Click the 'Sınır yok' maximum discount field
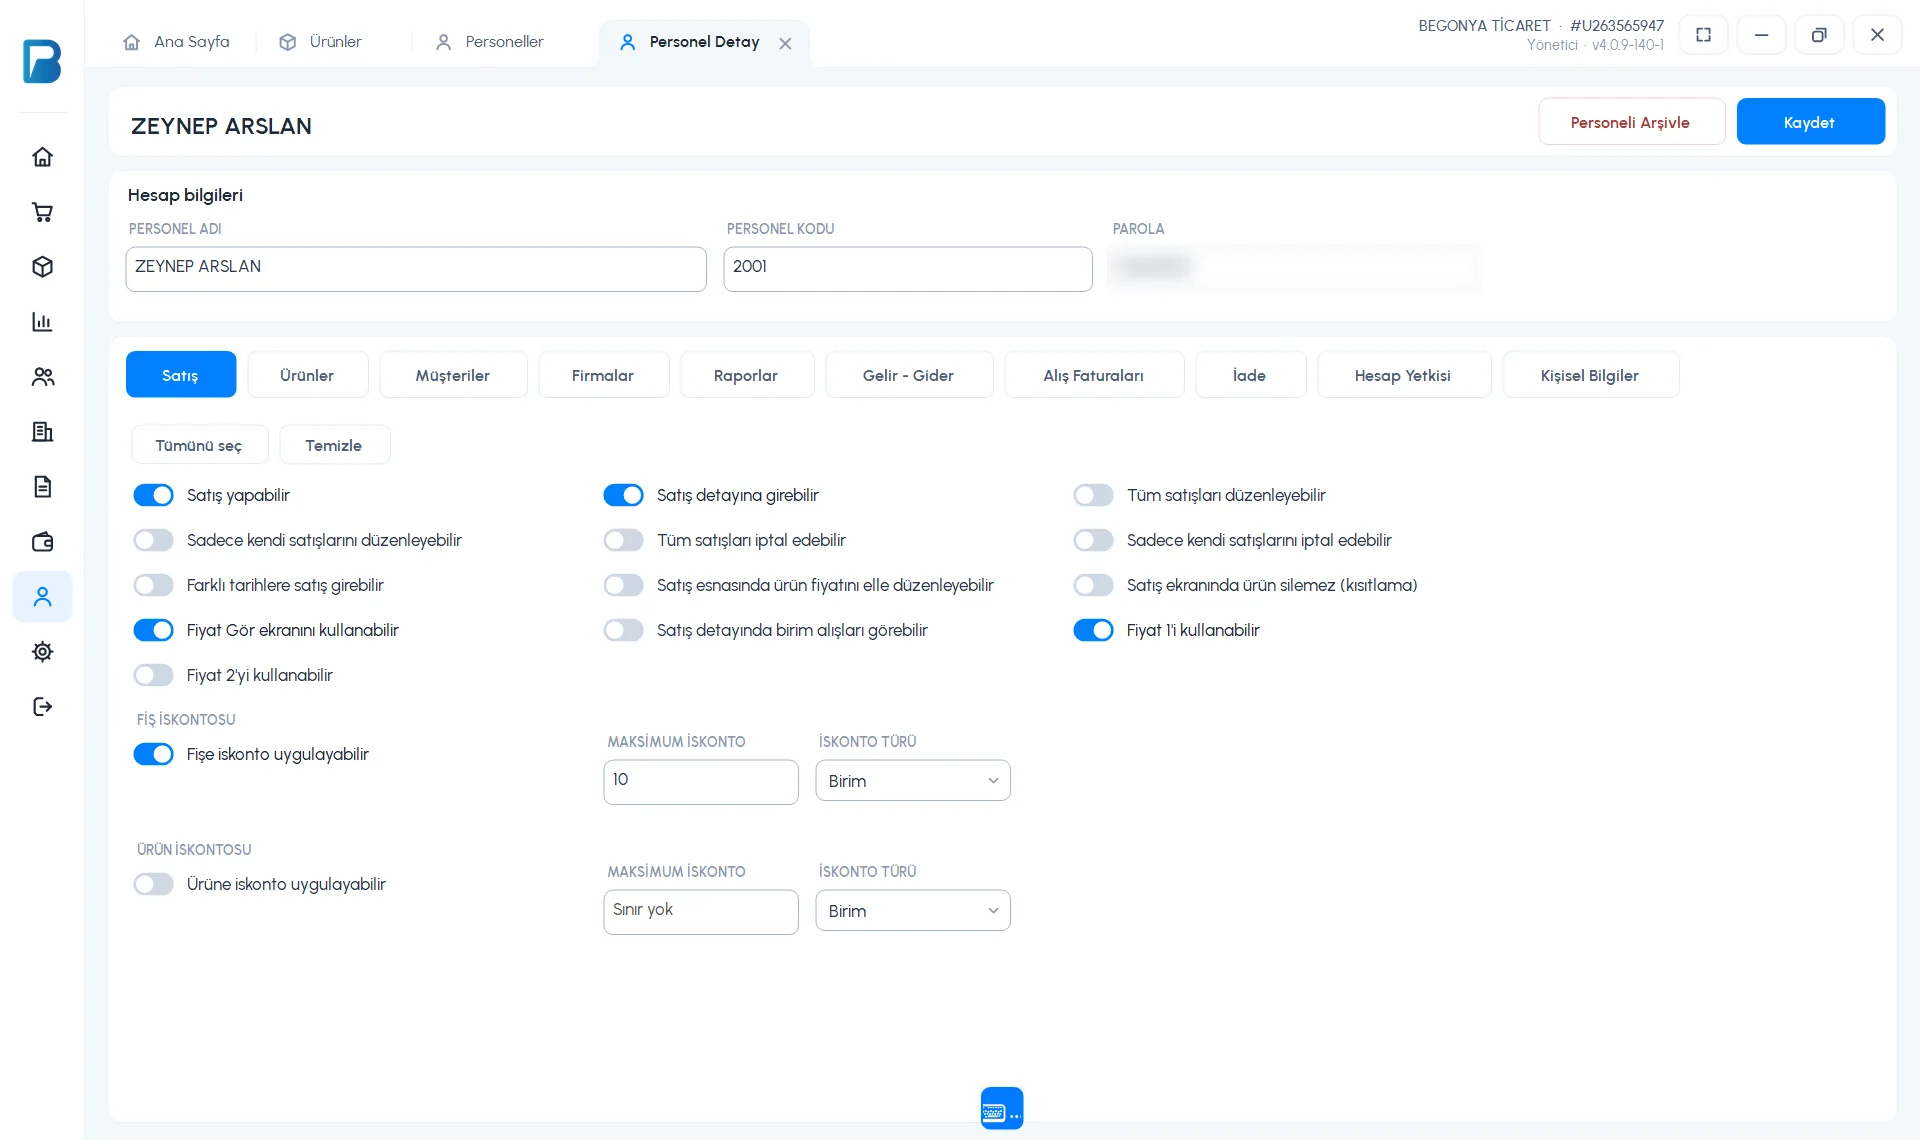 (701, 911)
